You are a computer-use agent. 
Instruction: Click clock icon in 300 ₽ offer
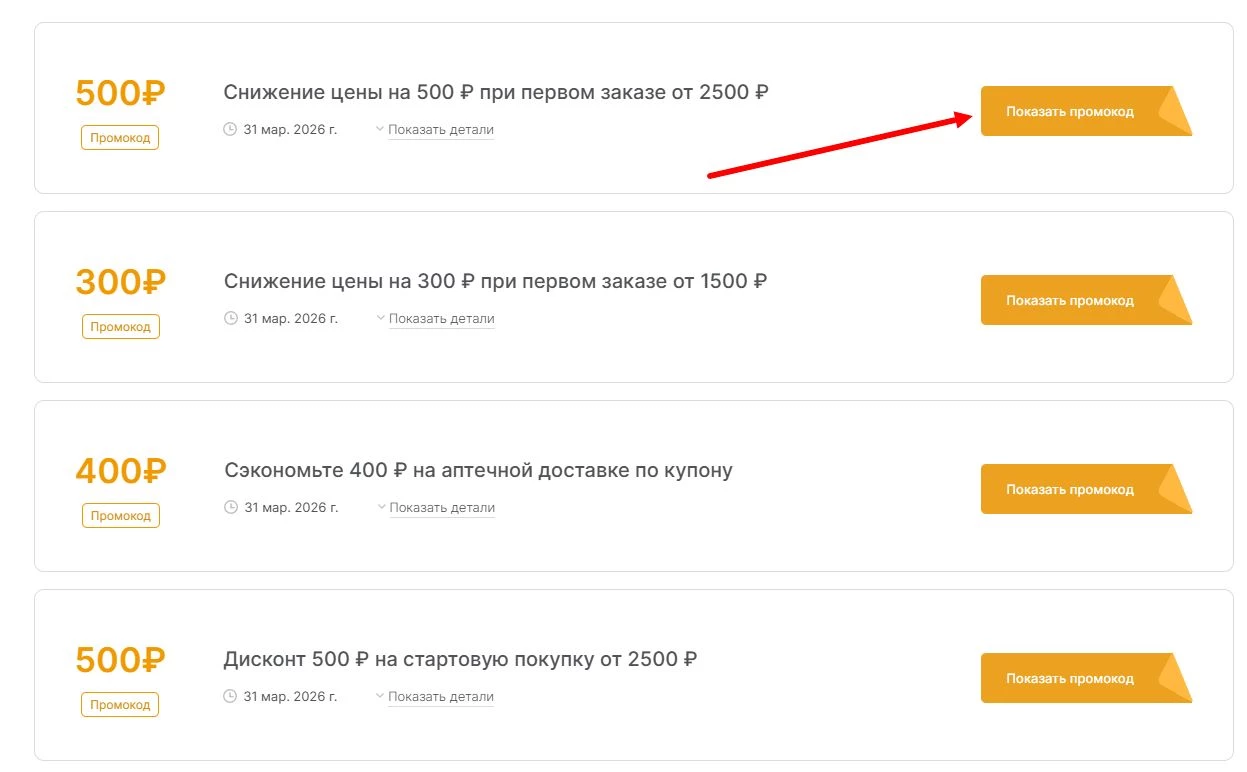(x=230, y=319)
